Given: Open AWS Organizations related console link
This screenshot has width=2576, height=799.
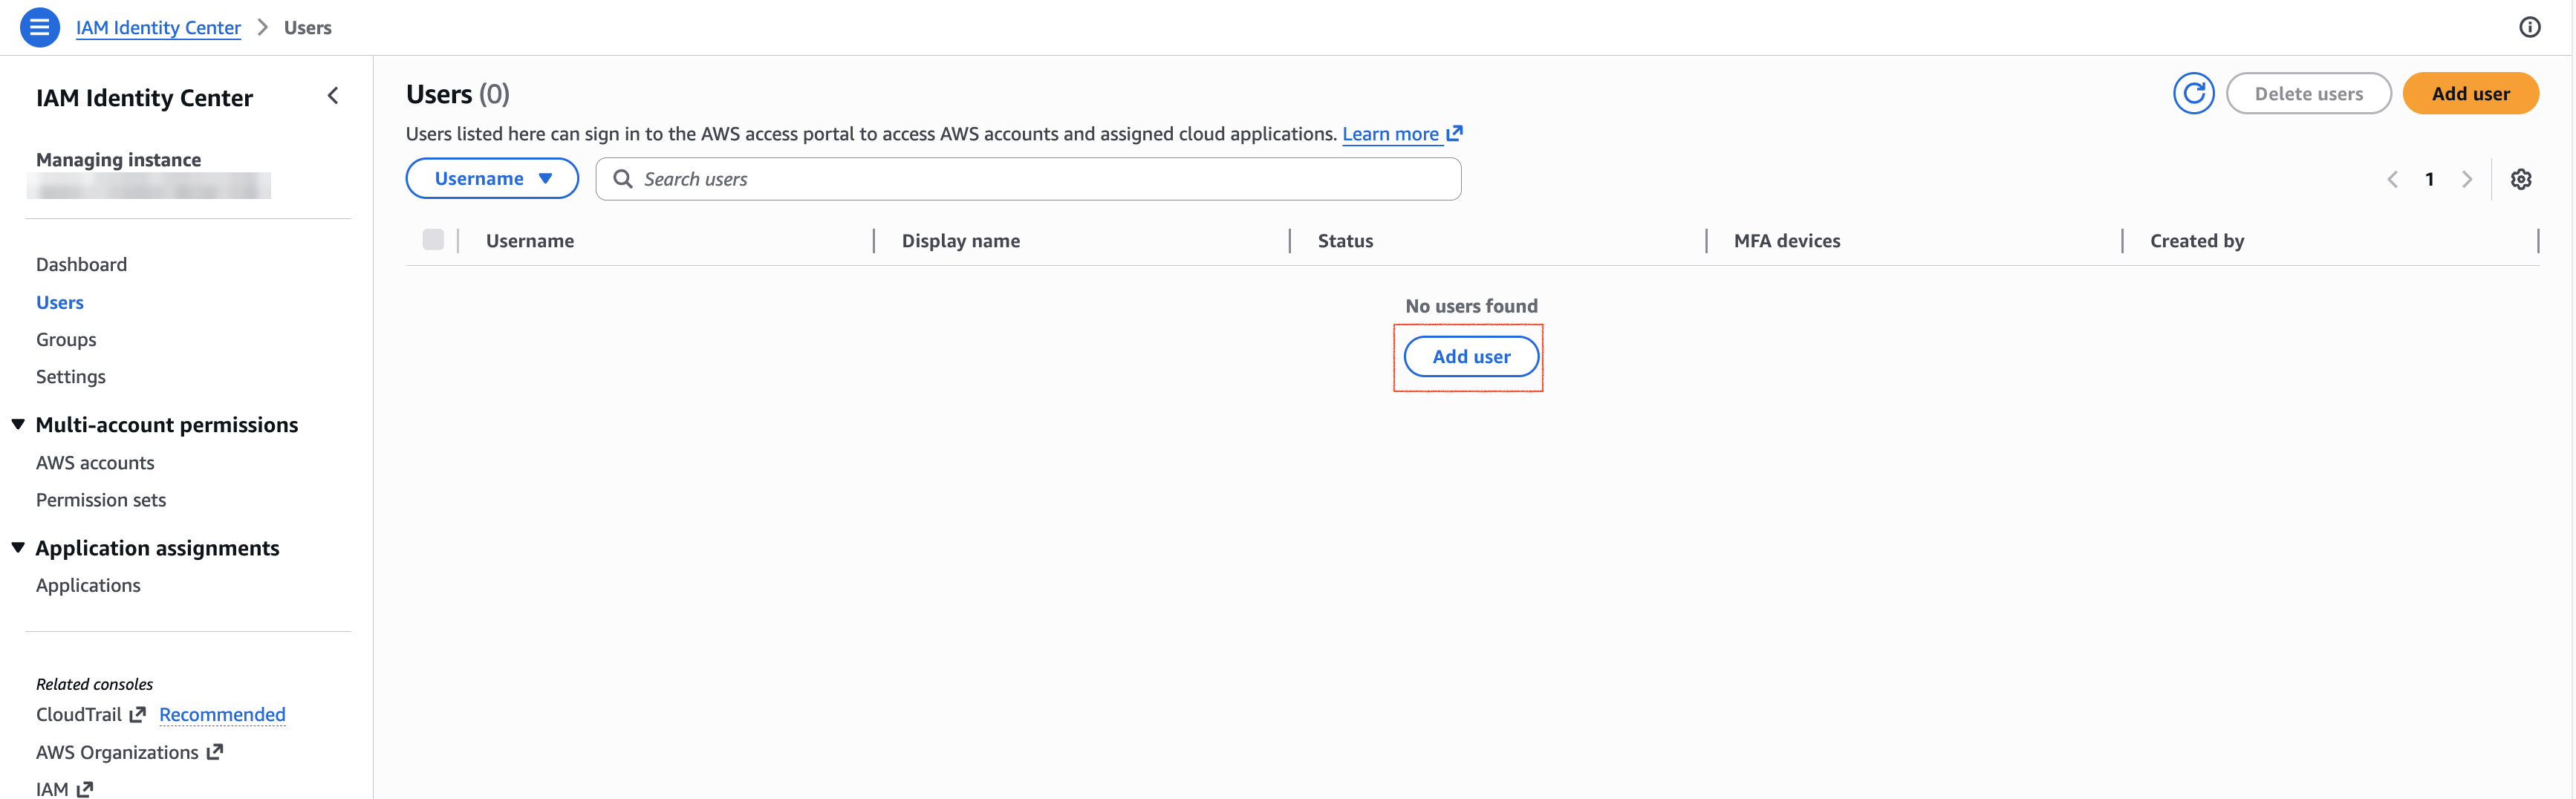Looking at the screenshot, I should (117, 752).
